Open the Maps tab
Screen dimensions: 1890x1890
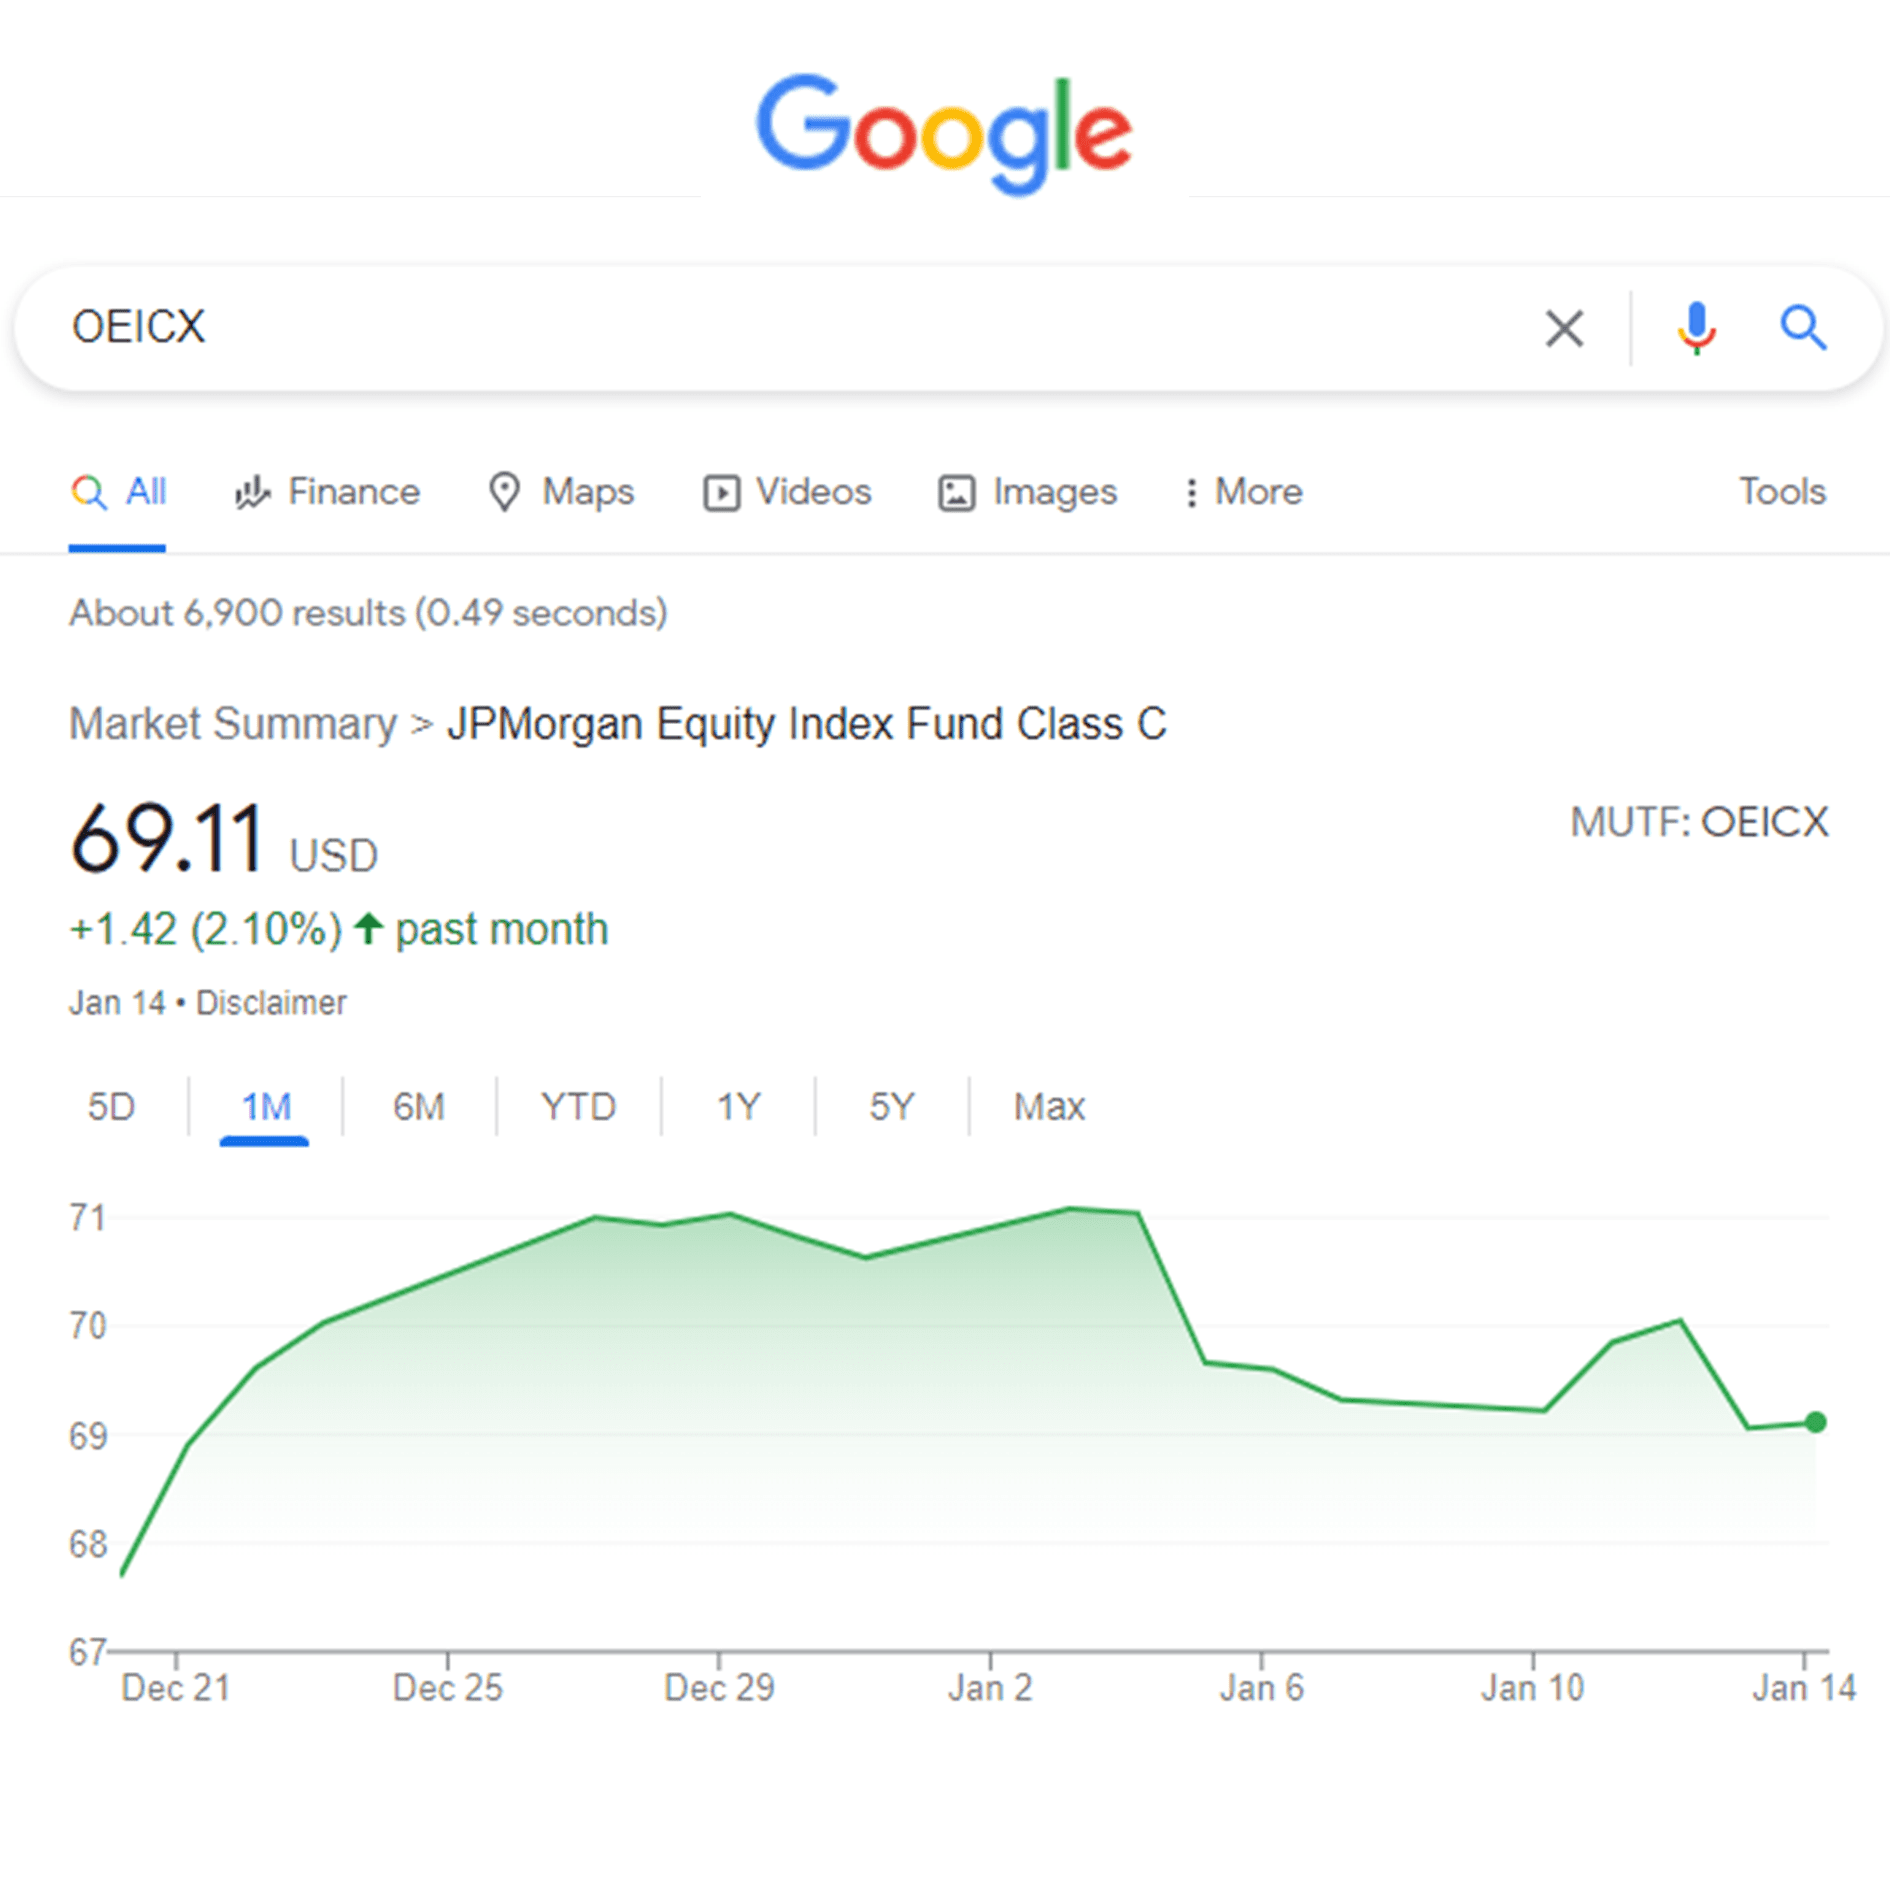(x=561, y=492)
